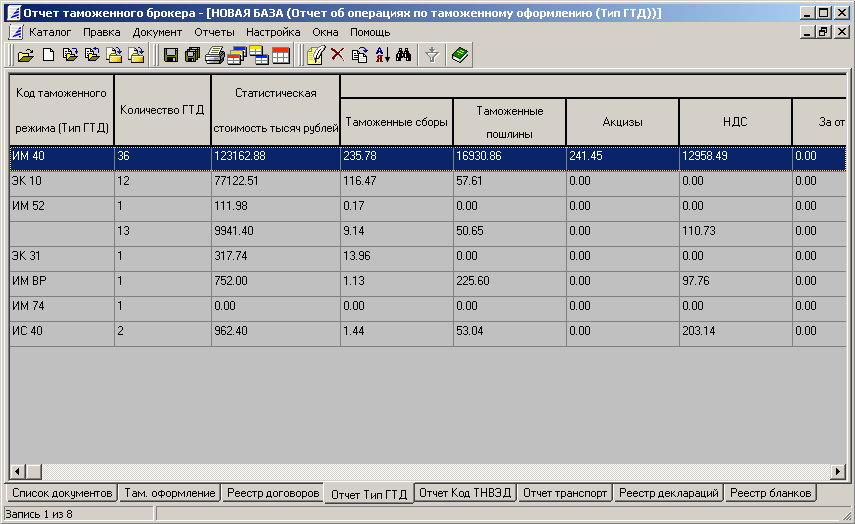This screenshot has width=855, height=524.
Task: Click the binoculars search icon
Action: pyautogui.click(x=404, y=56)
